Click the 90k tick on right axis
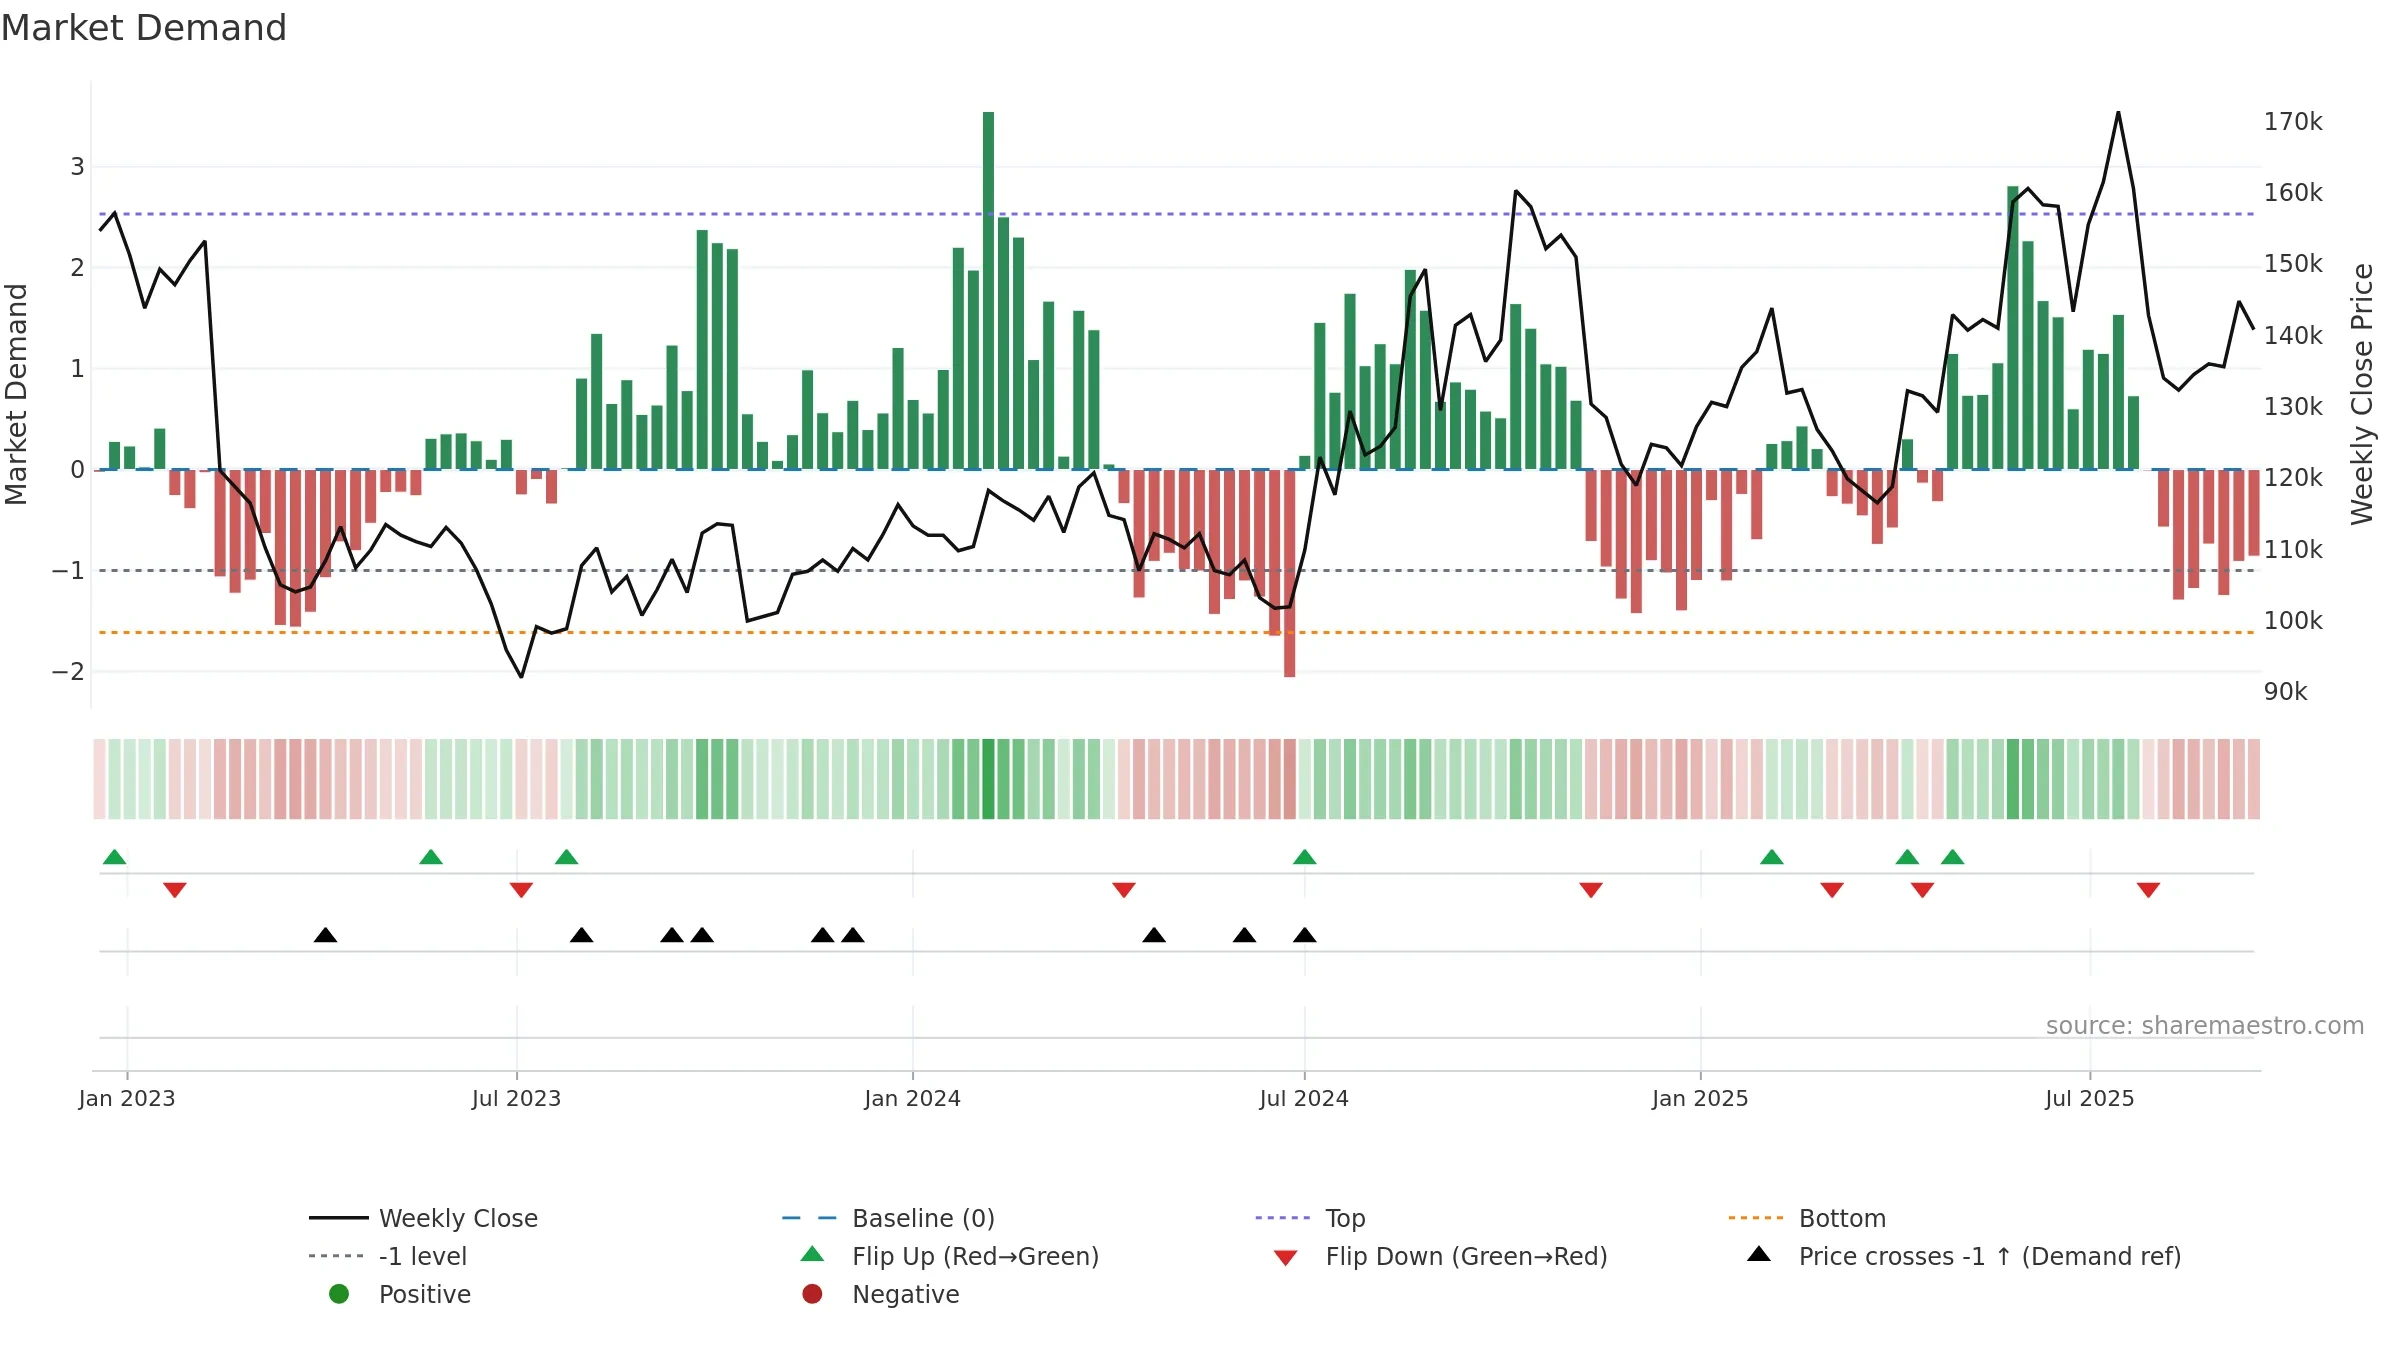Image resolution: width=2400 pixels, height=1350 pixels. 2286,692
